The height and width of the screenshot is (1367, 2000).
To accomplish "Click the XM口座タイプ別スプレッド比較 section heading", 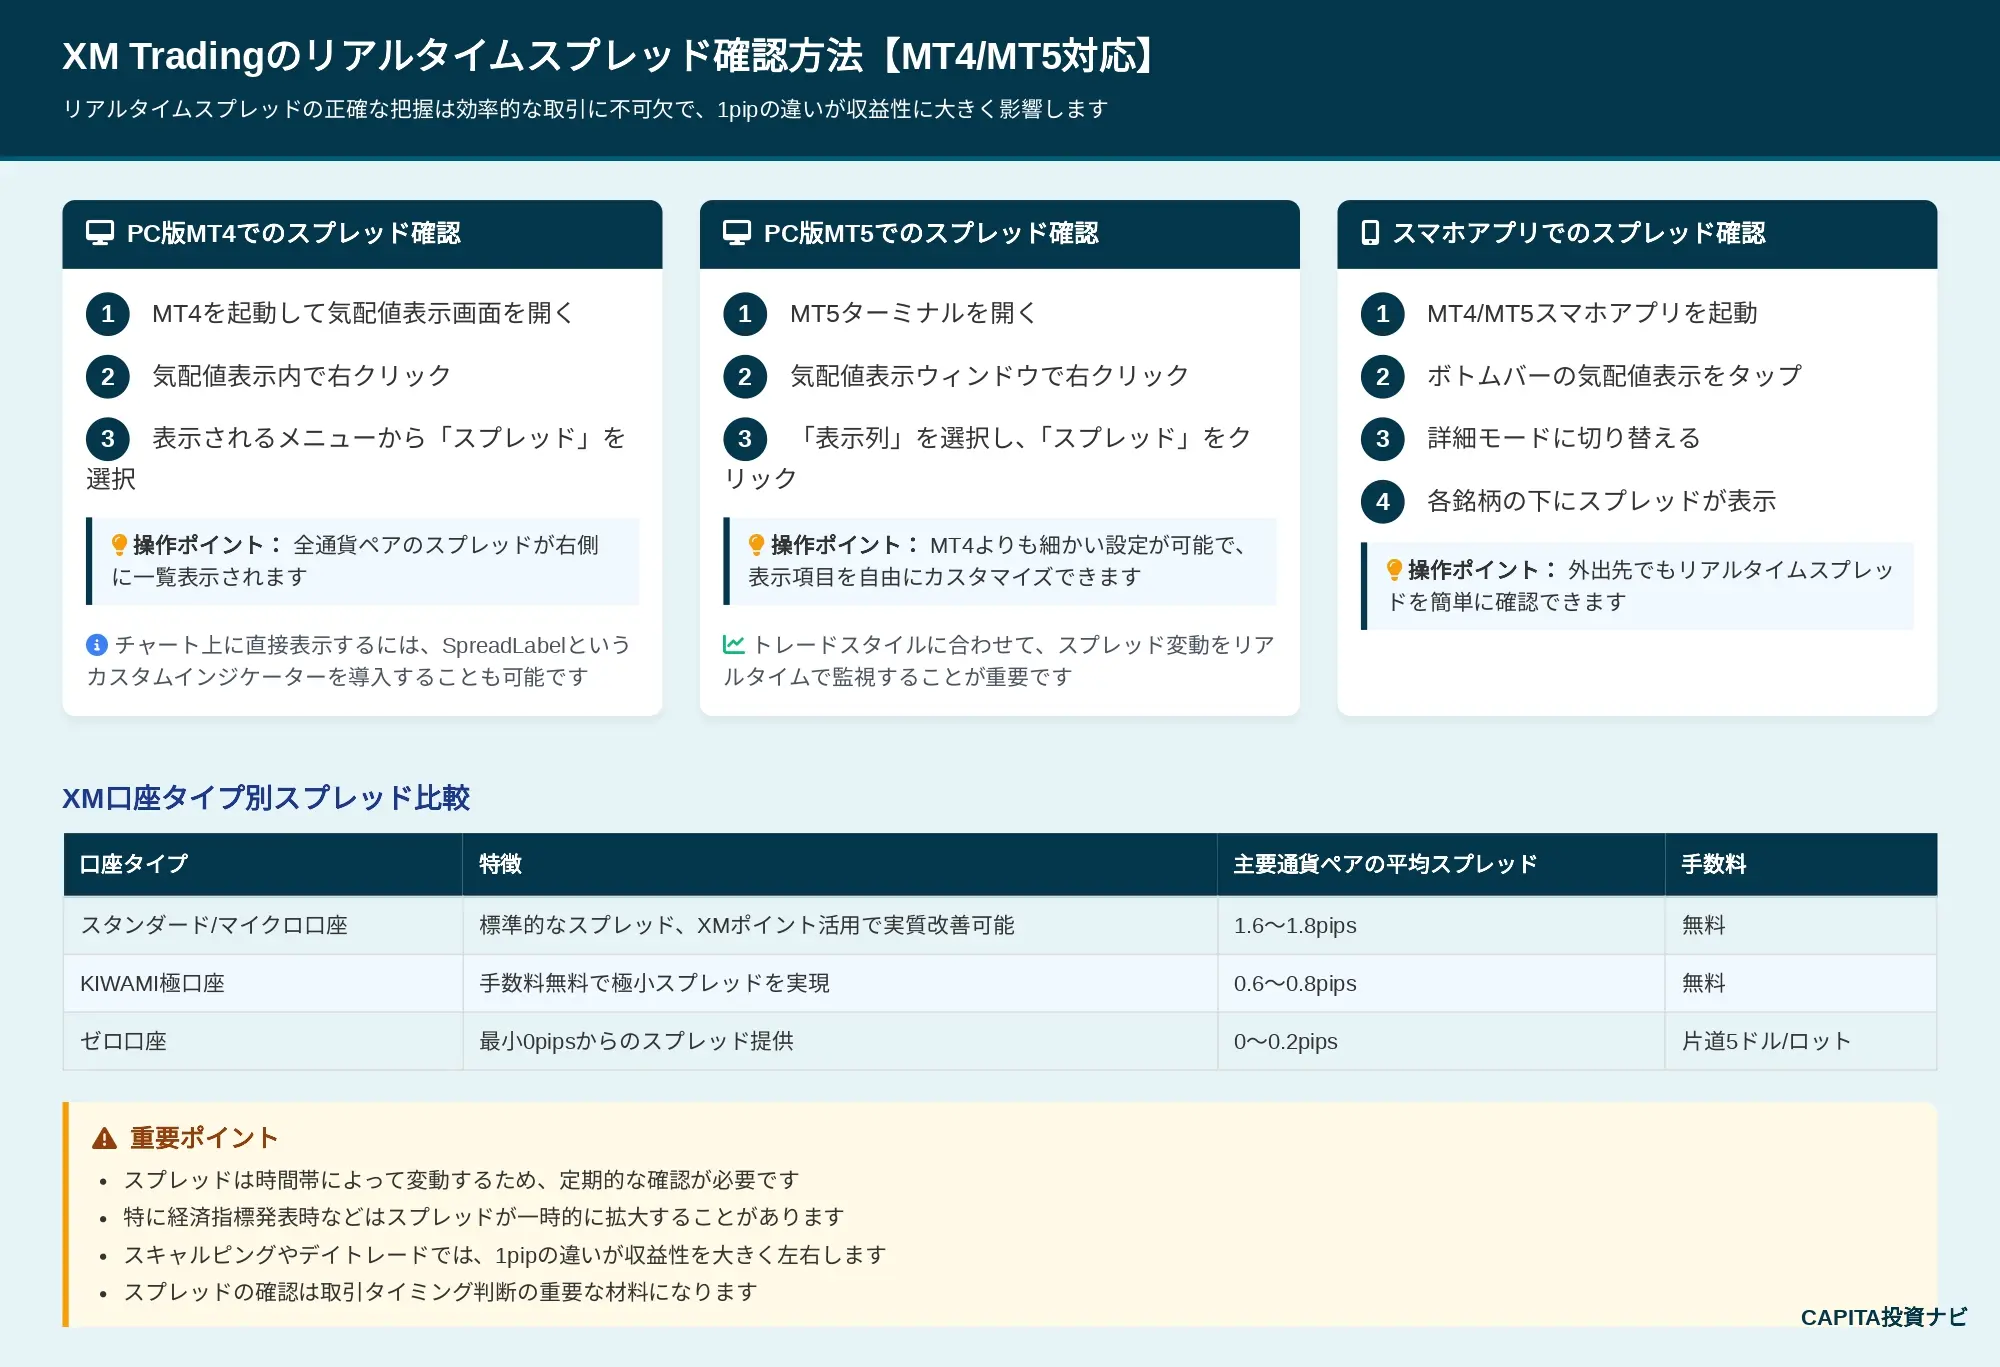I will click(x=266, y=798).
